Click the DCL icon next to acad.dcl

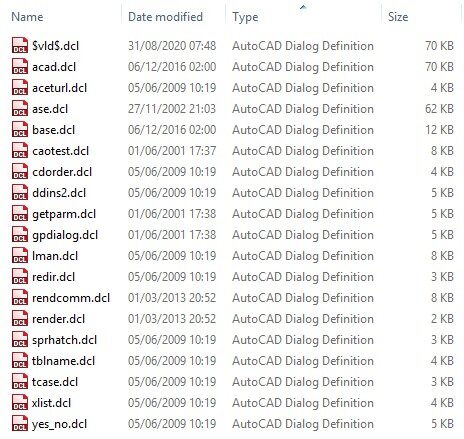tap(20, 66)
